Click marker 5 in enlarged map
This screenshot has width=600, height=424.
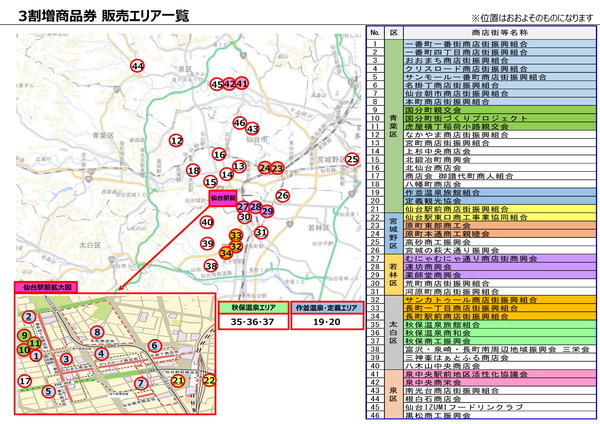click(x=48, y=391)
